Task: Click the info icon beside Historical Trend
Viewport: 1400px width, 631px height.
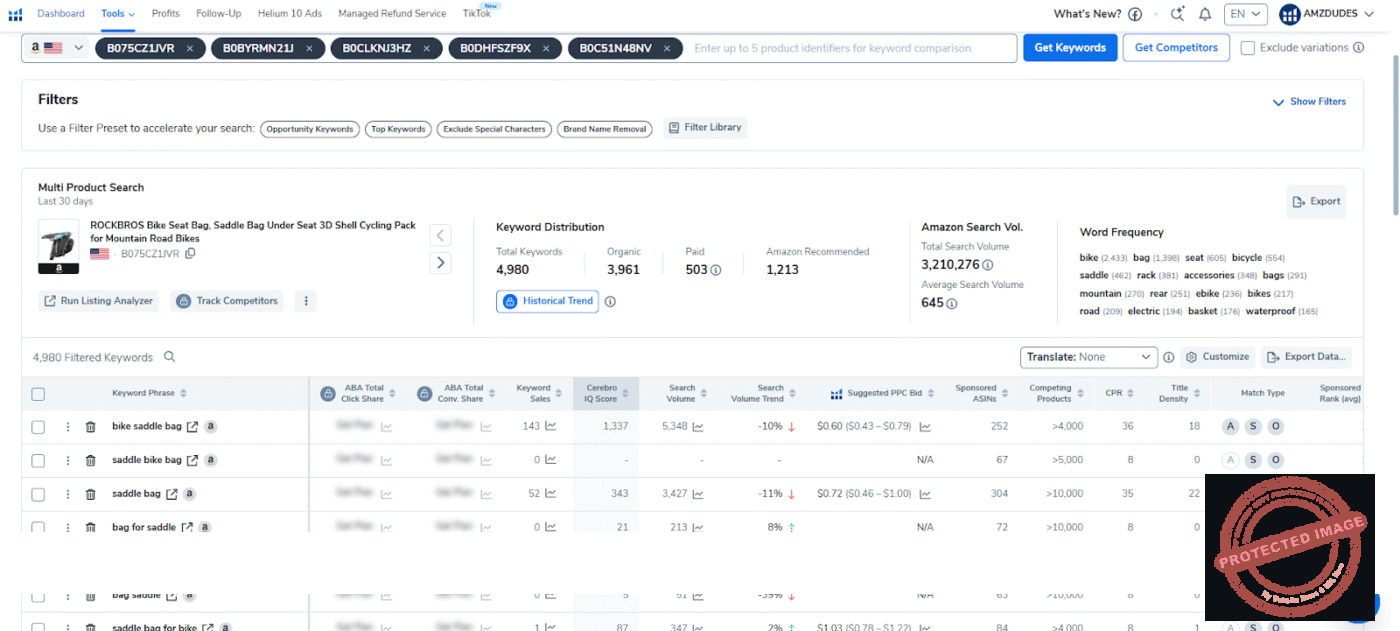Action: (x=610, y=301)
